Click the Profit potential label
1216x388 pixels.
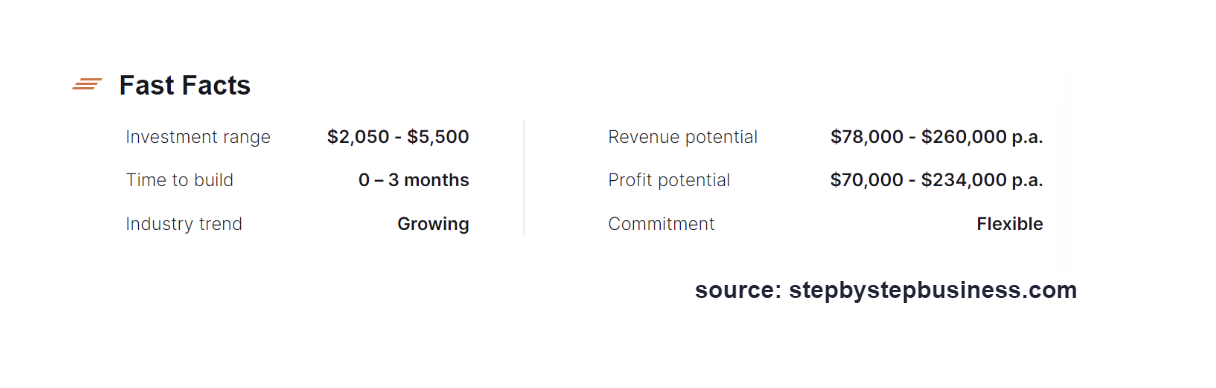(669, 180)
